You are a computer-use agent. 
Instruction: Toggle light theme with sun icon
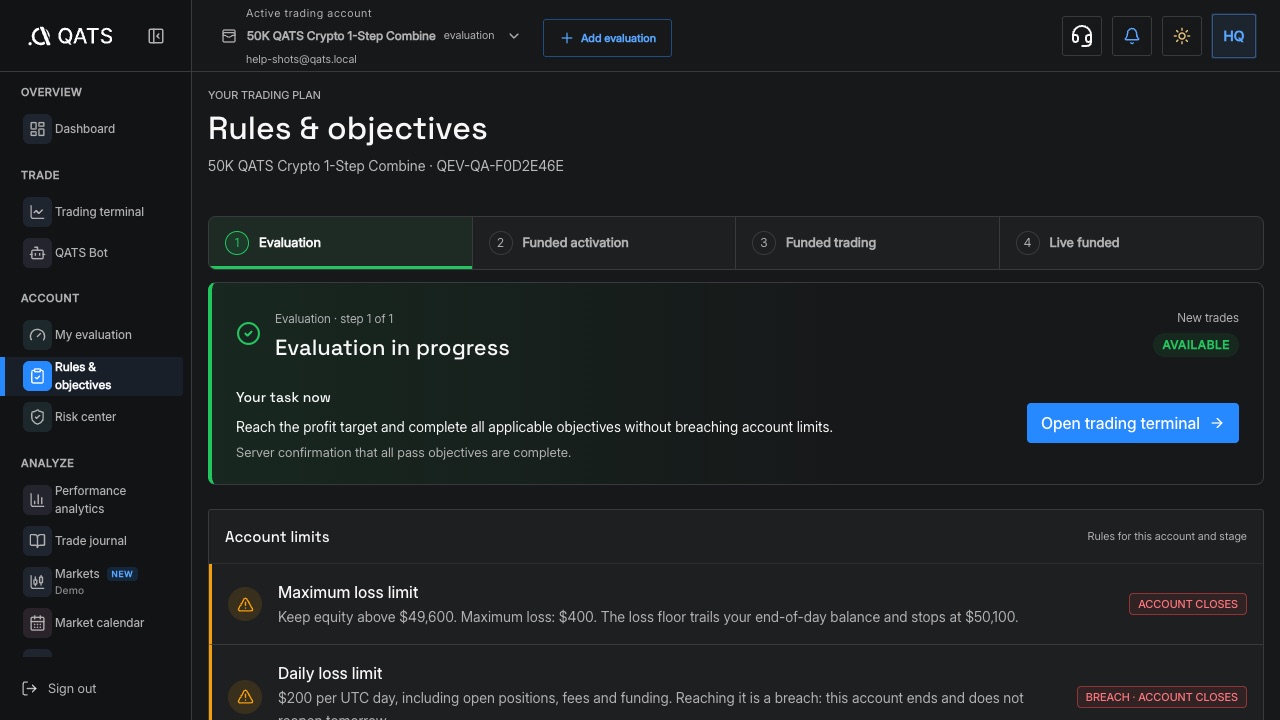click(1182, 36)
